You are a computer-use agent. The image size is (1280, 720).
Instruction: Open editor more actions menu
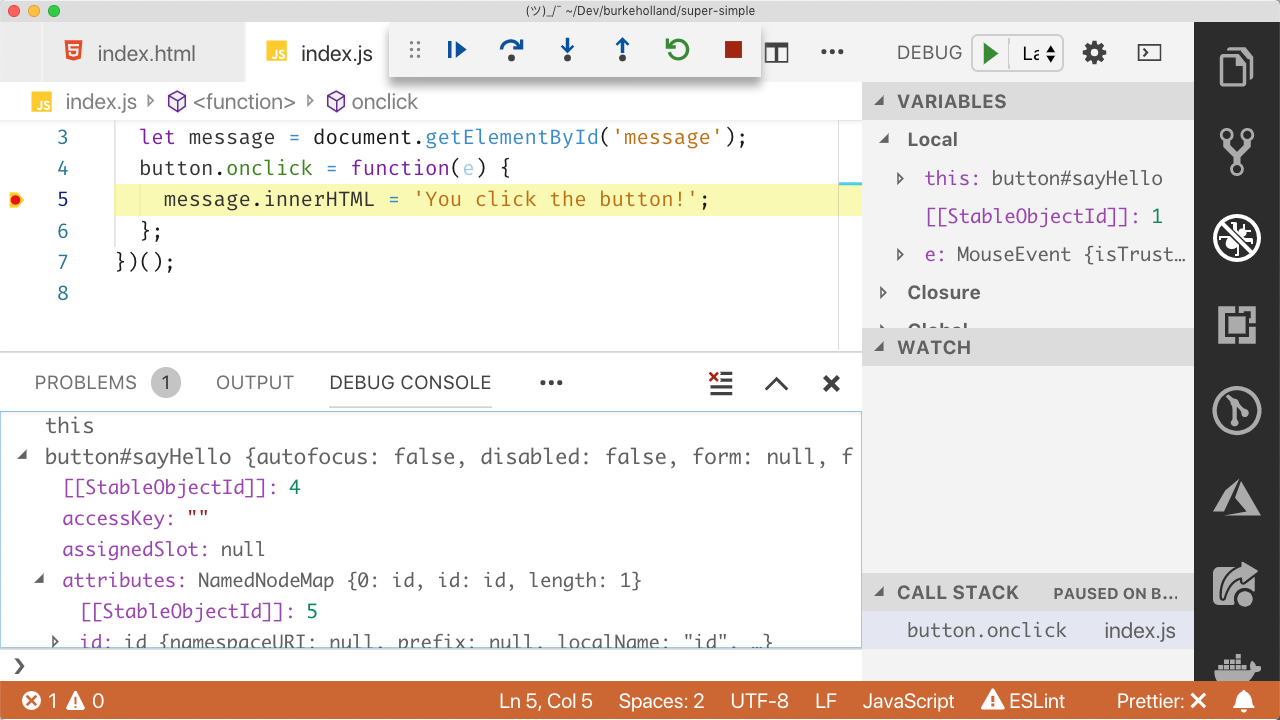click(x=832, y=53)
